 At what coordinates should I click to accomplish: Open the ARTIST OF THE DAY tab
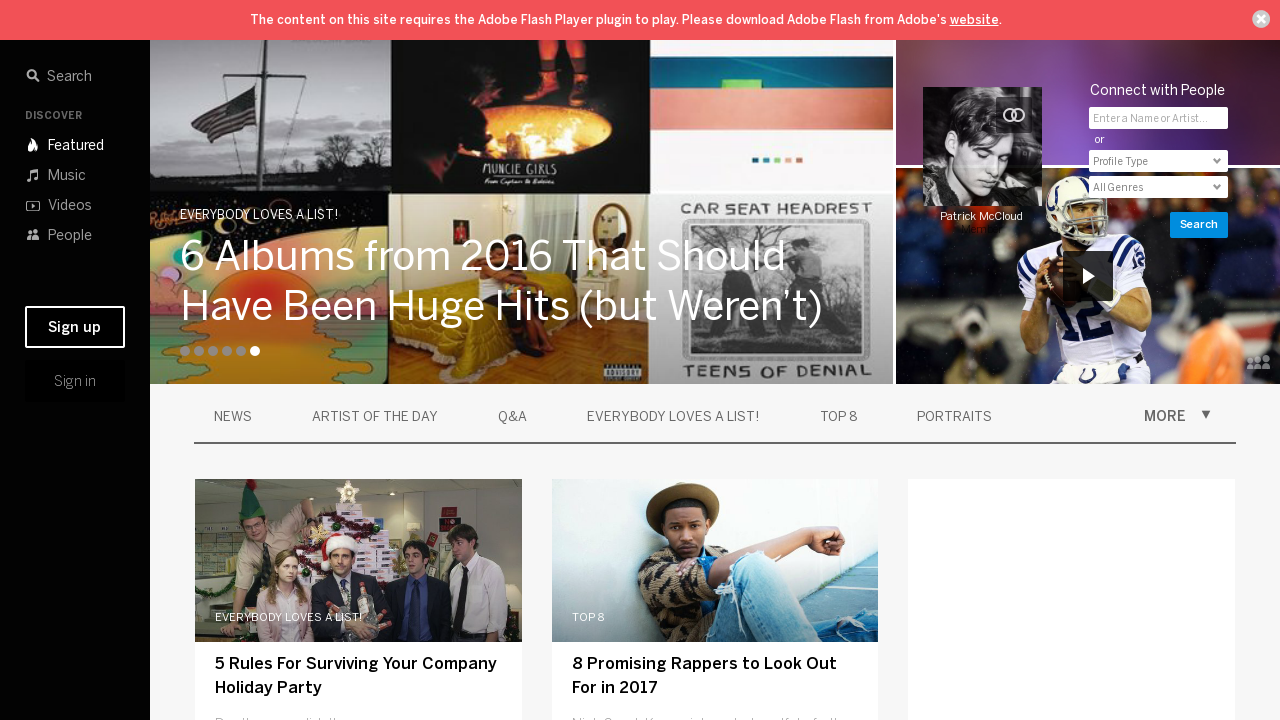[375, 416]
